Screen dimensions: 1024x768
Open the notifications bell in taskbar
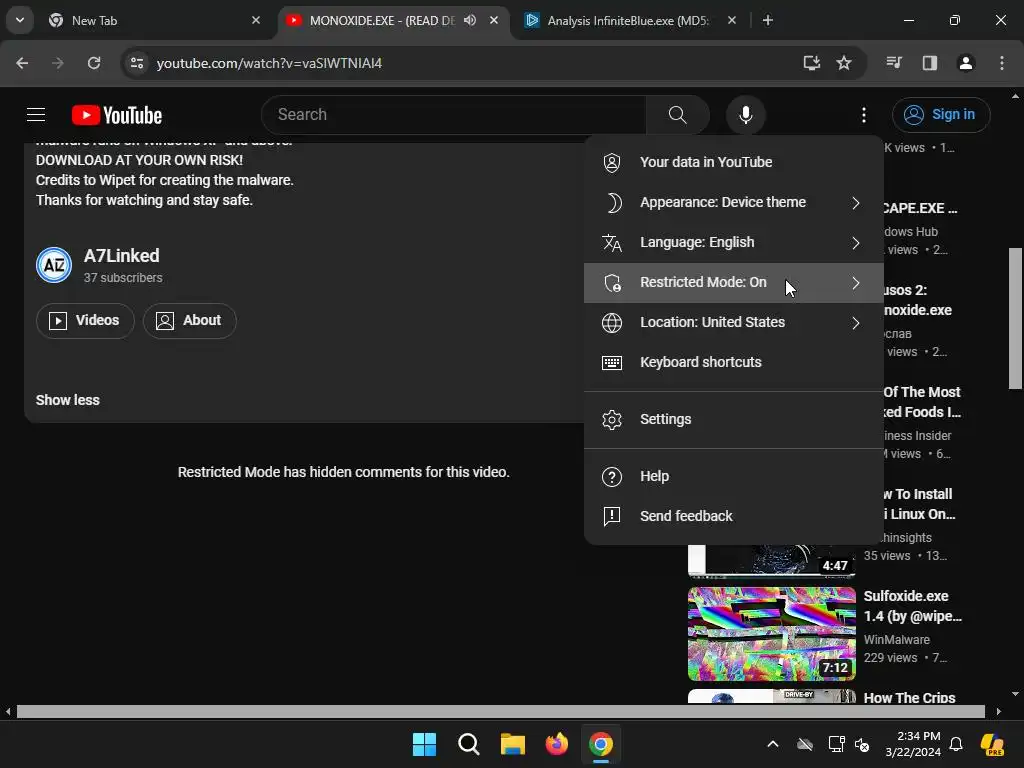956,744
